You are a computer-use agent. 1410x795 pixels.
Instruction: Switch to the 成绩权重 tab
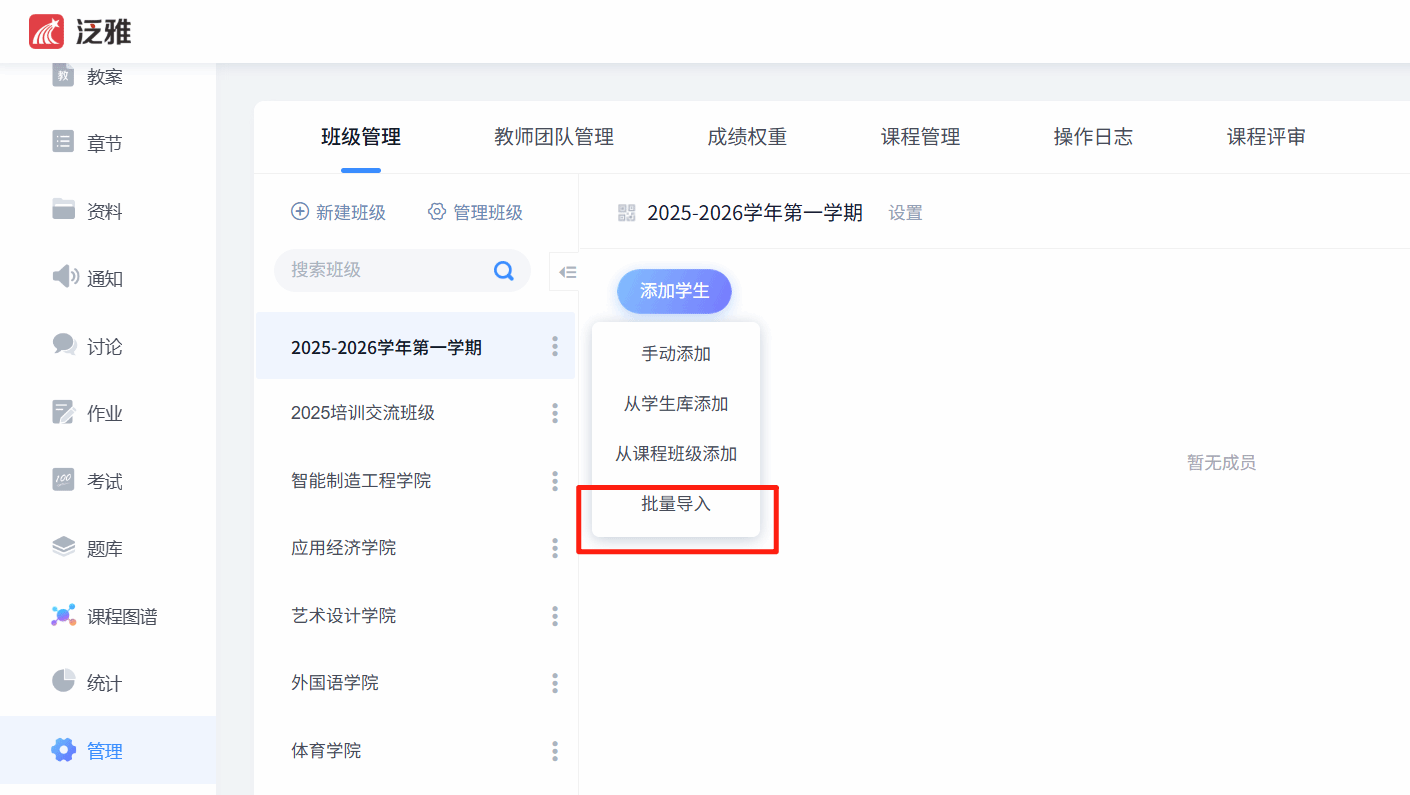(746, 137)
